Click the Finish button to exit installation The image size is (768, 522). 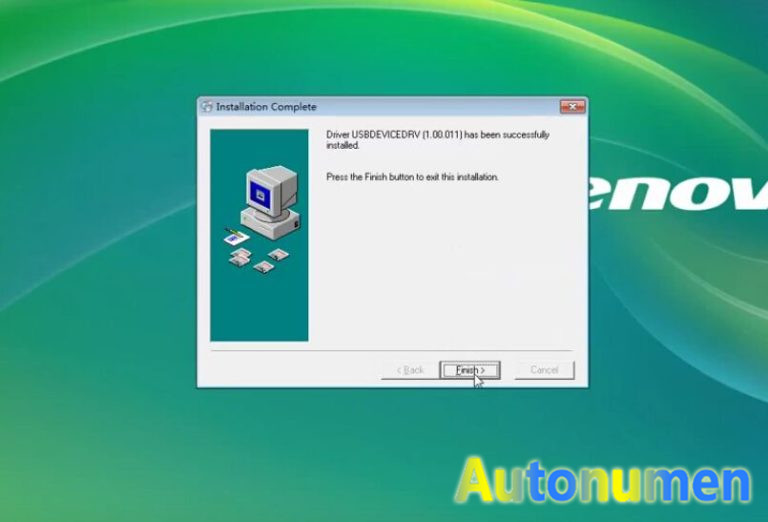(470, 370)
